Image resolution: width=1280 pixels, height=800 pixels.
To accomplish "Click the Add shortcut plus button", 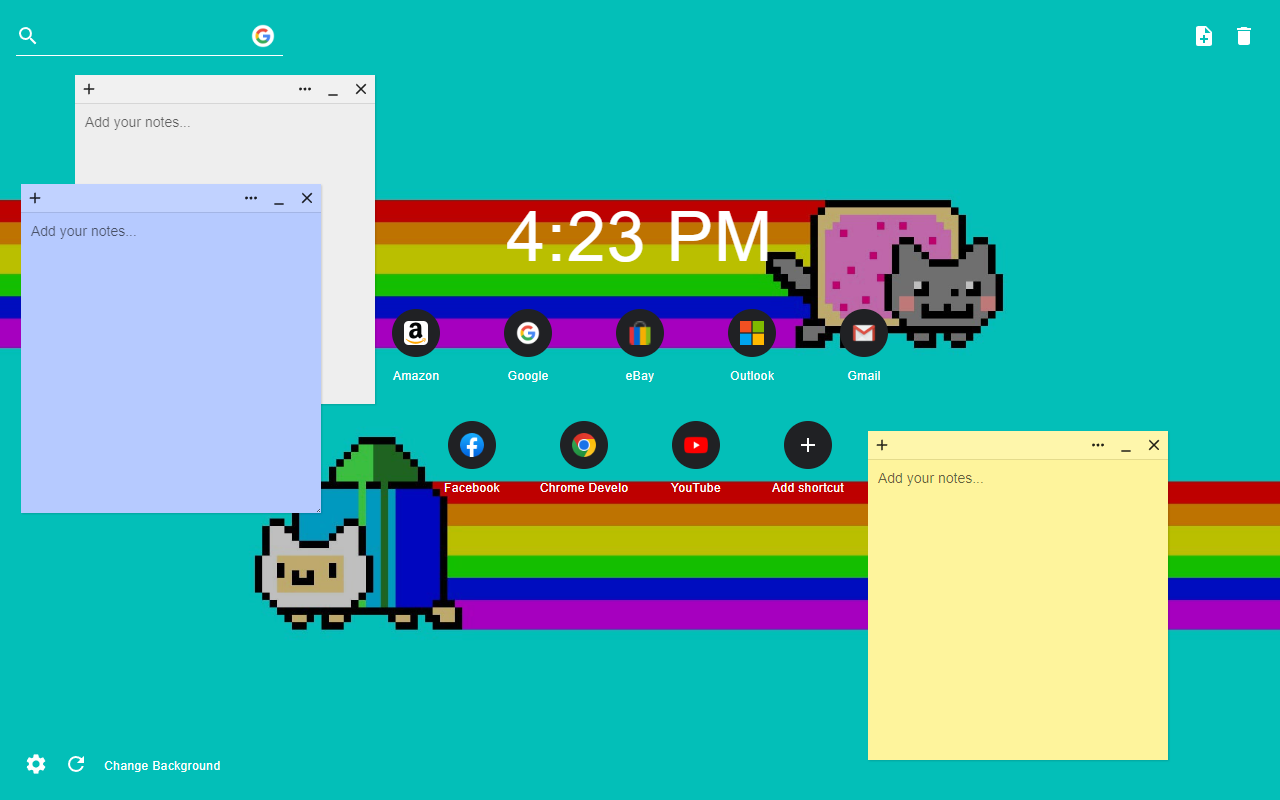I will click(x=808, y=445).
